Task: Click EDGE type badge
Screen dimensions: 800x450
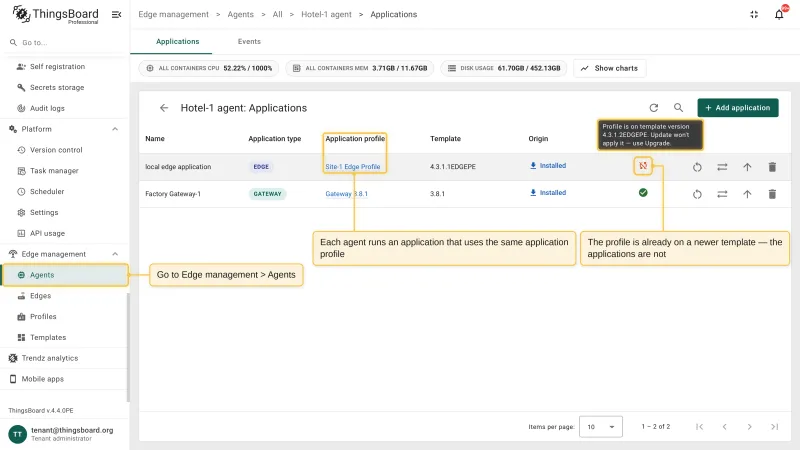Action: click(x=261, y=167)
